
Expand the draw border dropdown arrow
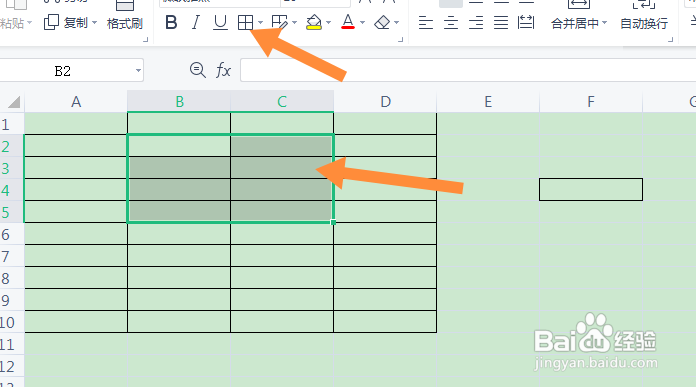tap(294, 22)
